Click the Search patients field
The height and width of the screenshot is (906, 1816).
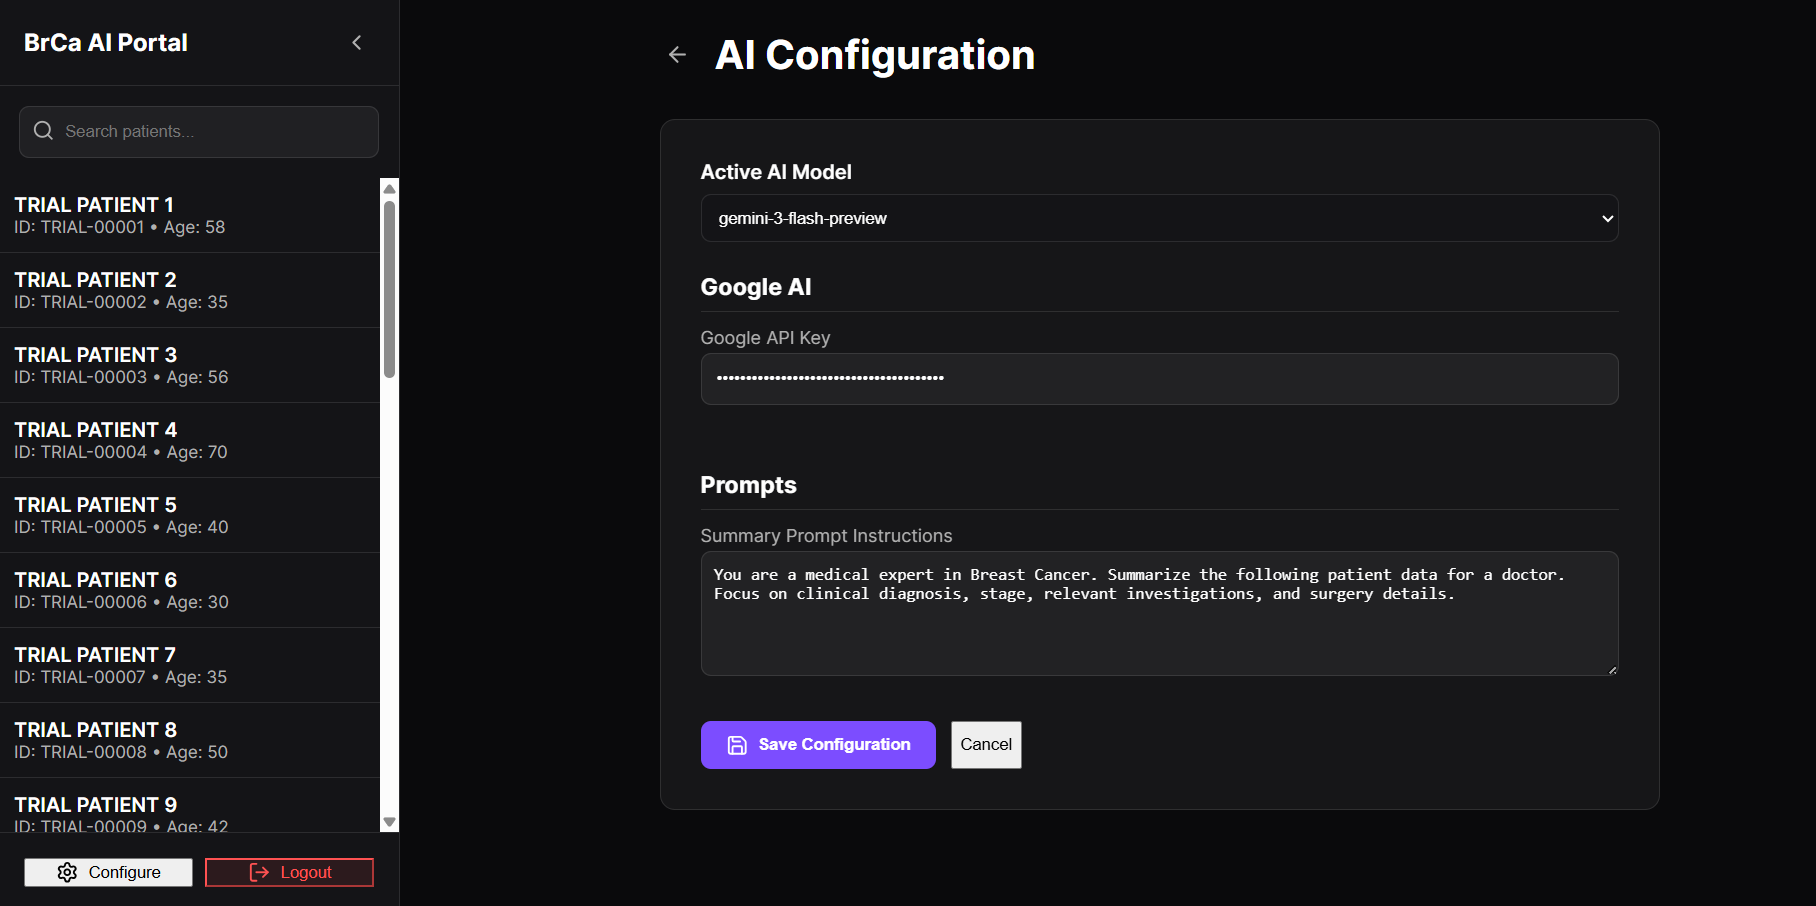pos(210,132)
